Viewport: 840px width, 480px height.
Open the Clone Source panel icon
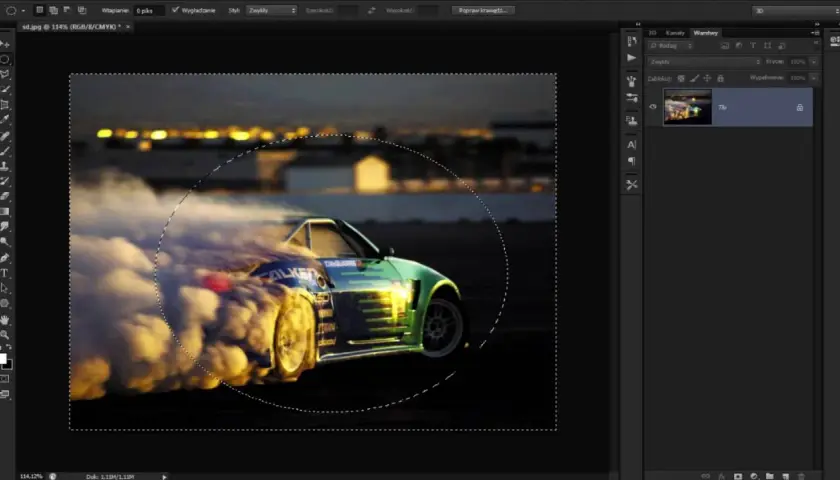pyautogui.click(x=632, y=121)
